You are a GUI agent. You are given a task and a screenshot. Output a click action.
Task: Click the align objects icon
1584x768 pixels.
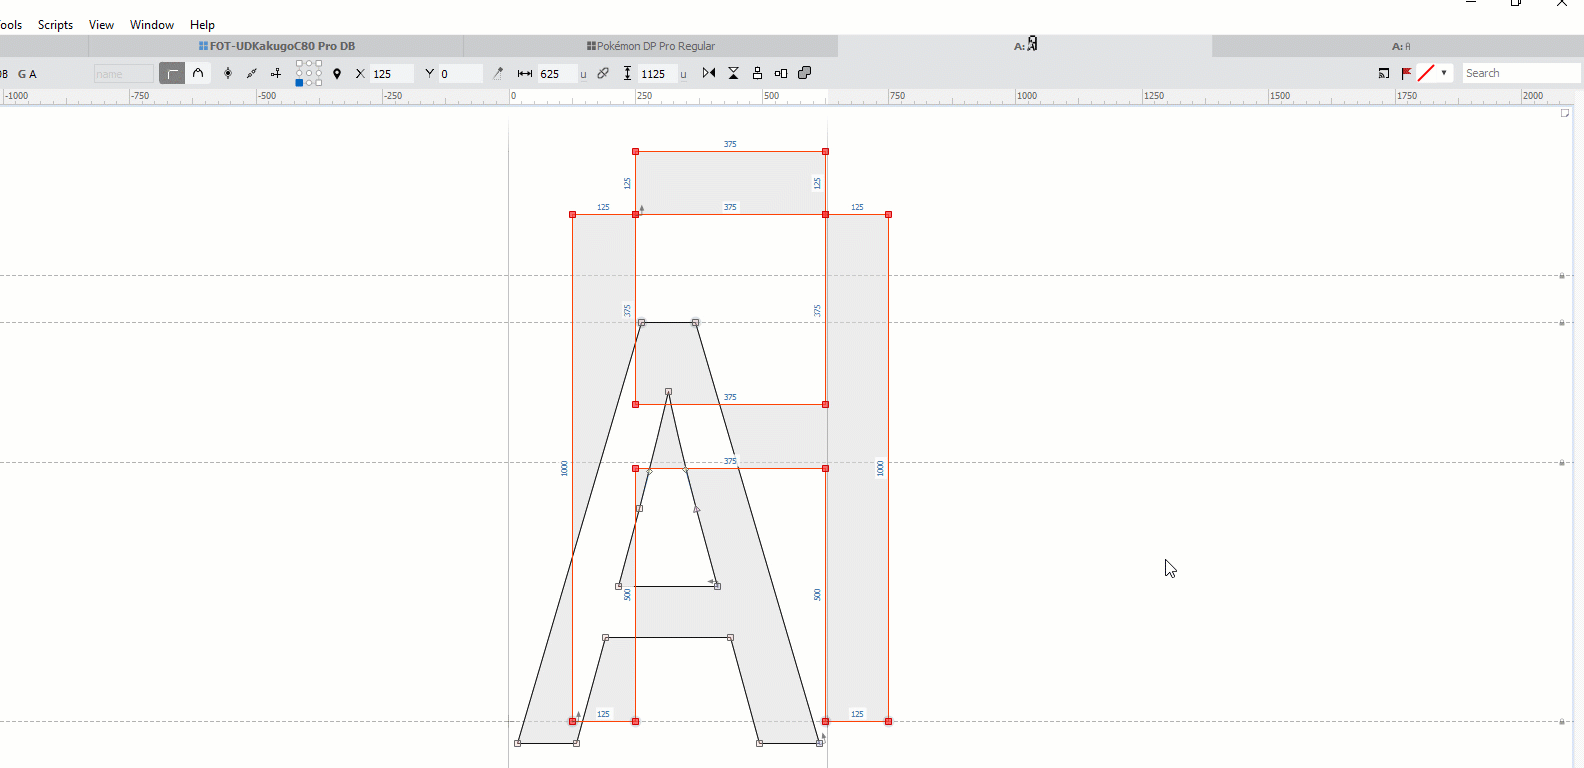pyautogui.click(x=781, y=73)
